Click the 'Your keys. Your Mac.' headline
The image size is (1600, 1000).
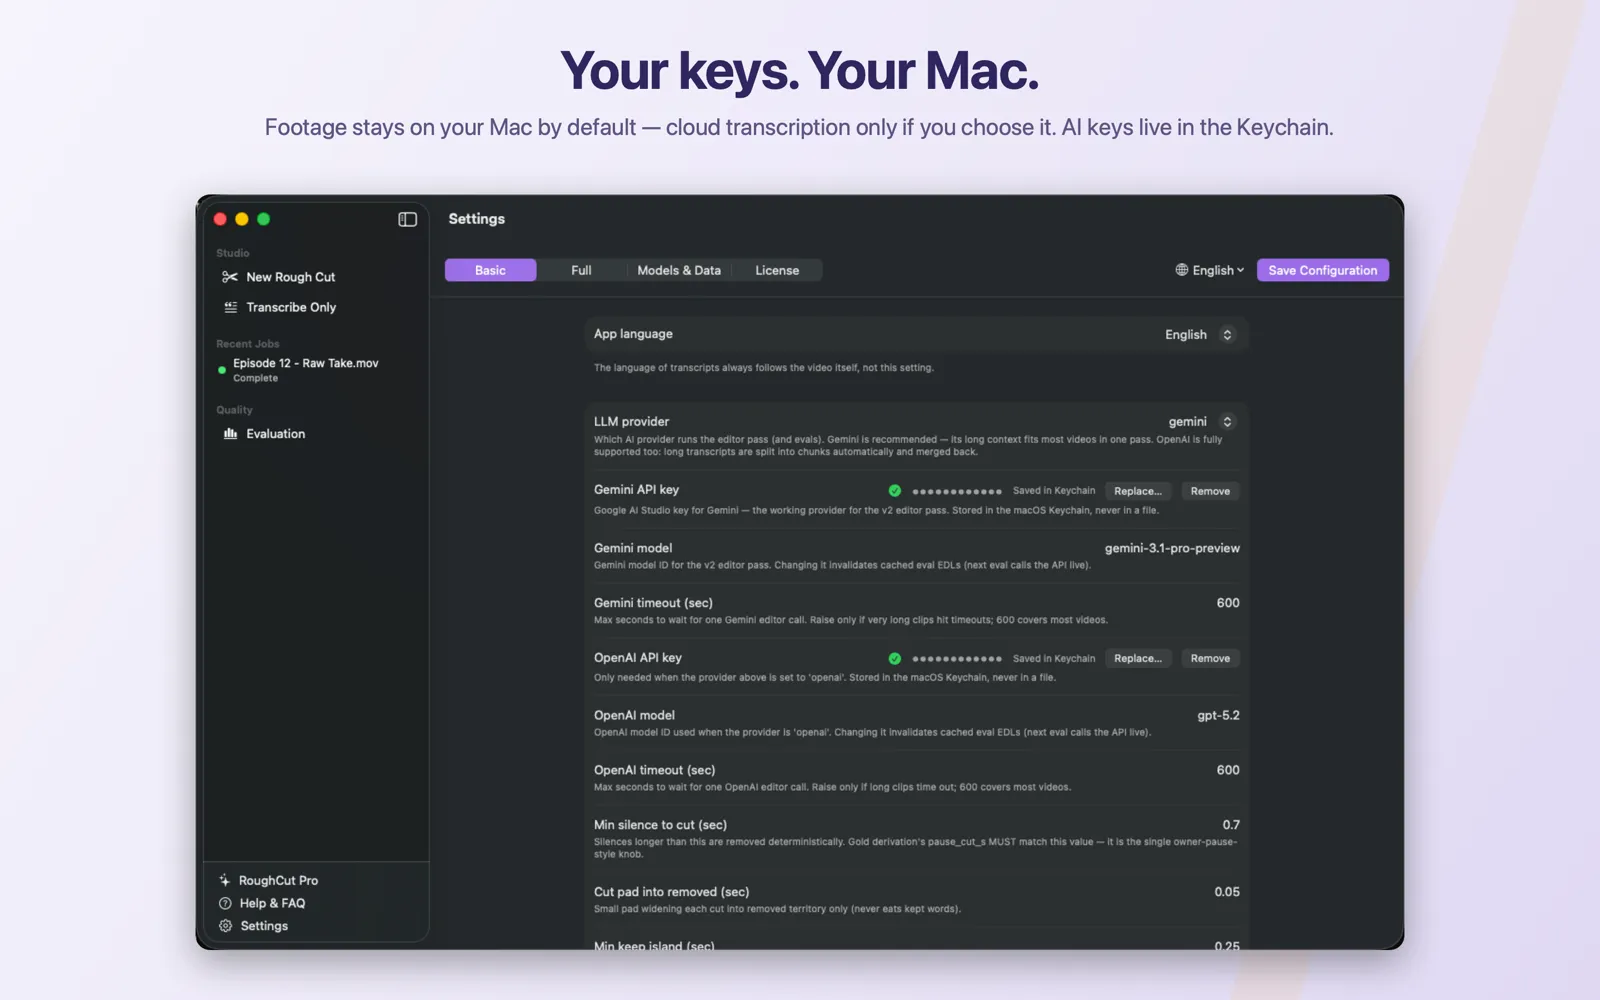(x=799, y=71)
